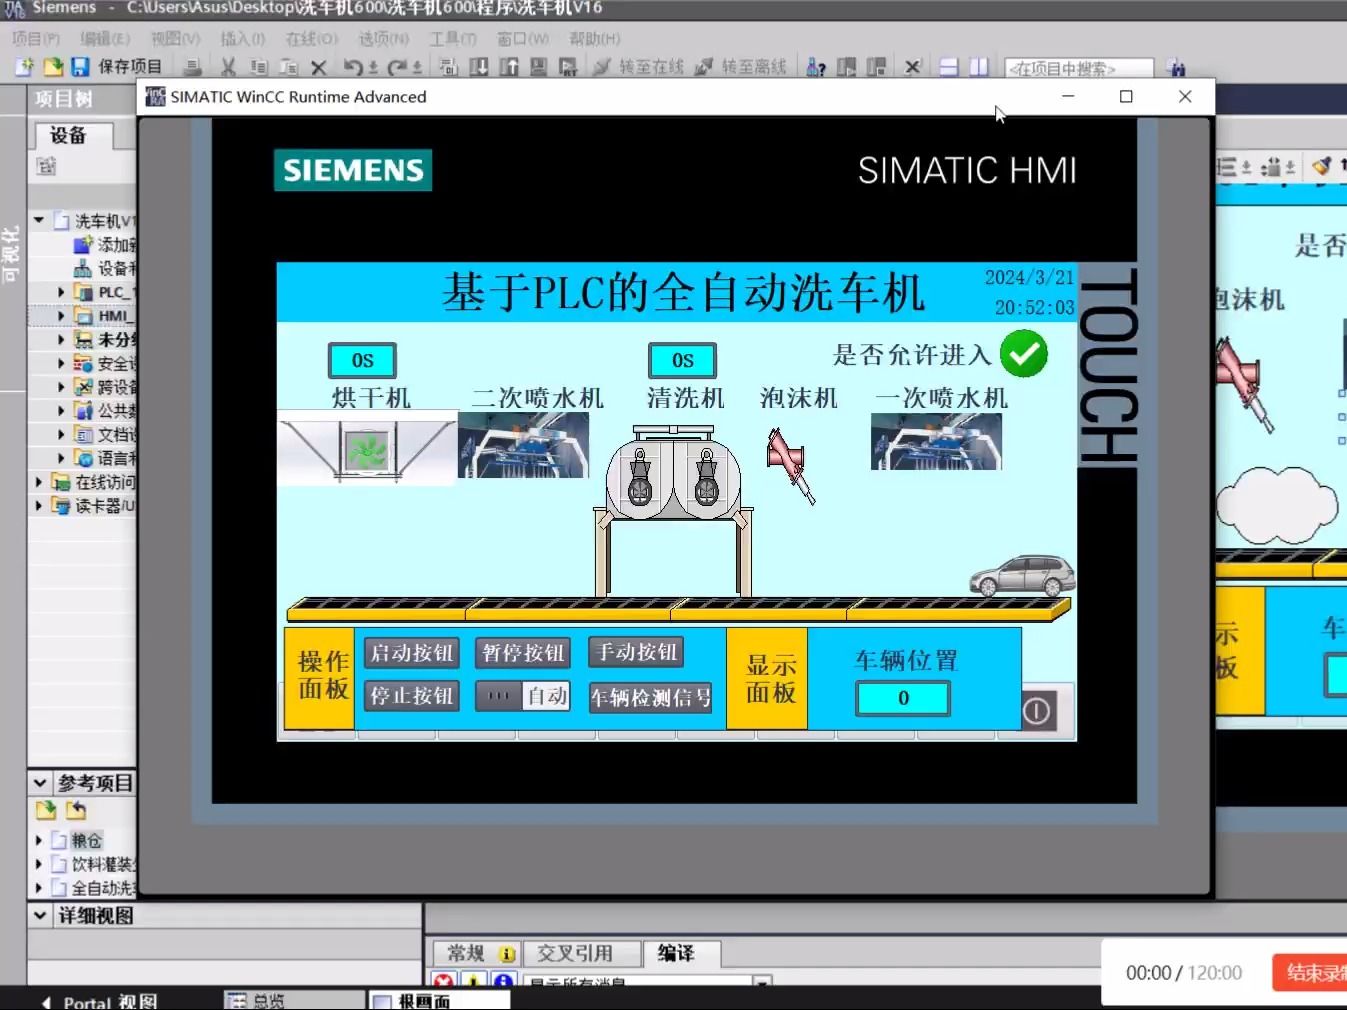Viewport: 1347px width, 1010px height.
Task: Expand the 安全设置 tree node
Action: [61, 363]
